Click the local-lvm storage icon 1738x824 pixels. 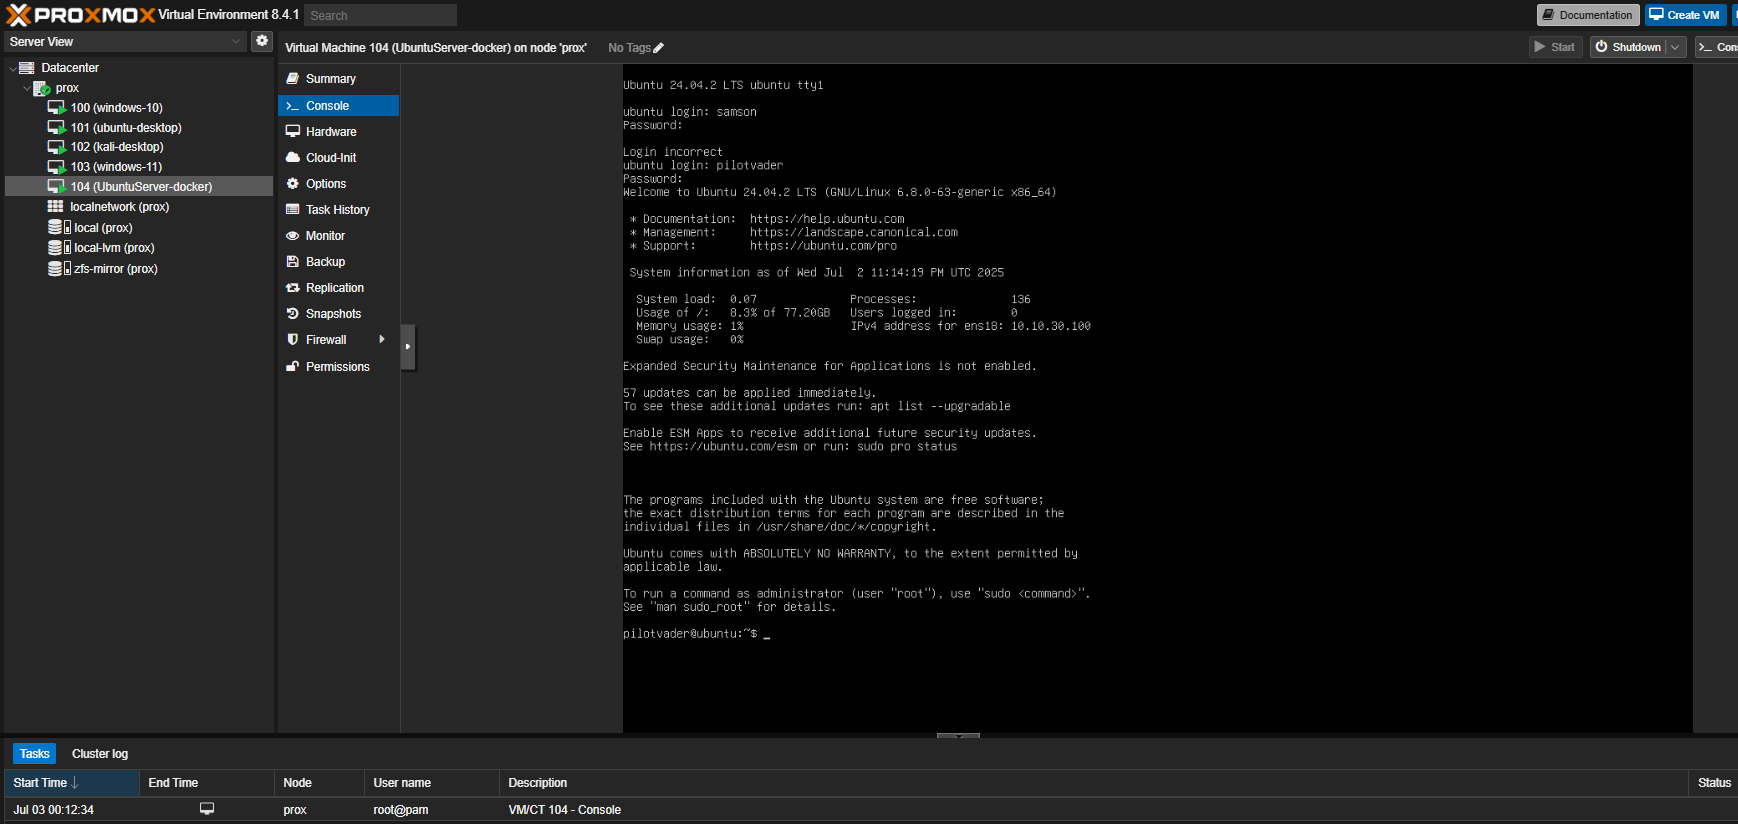tap(59, 248)
